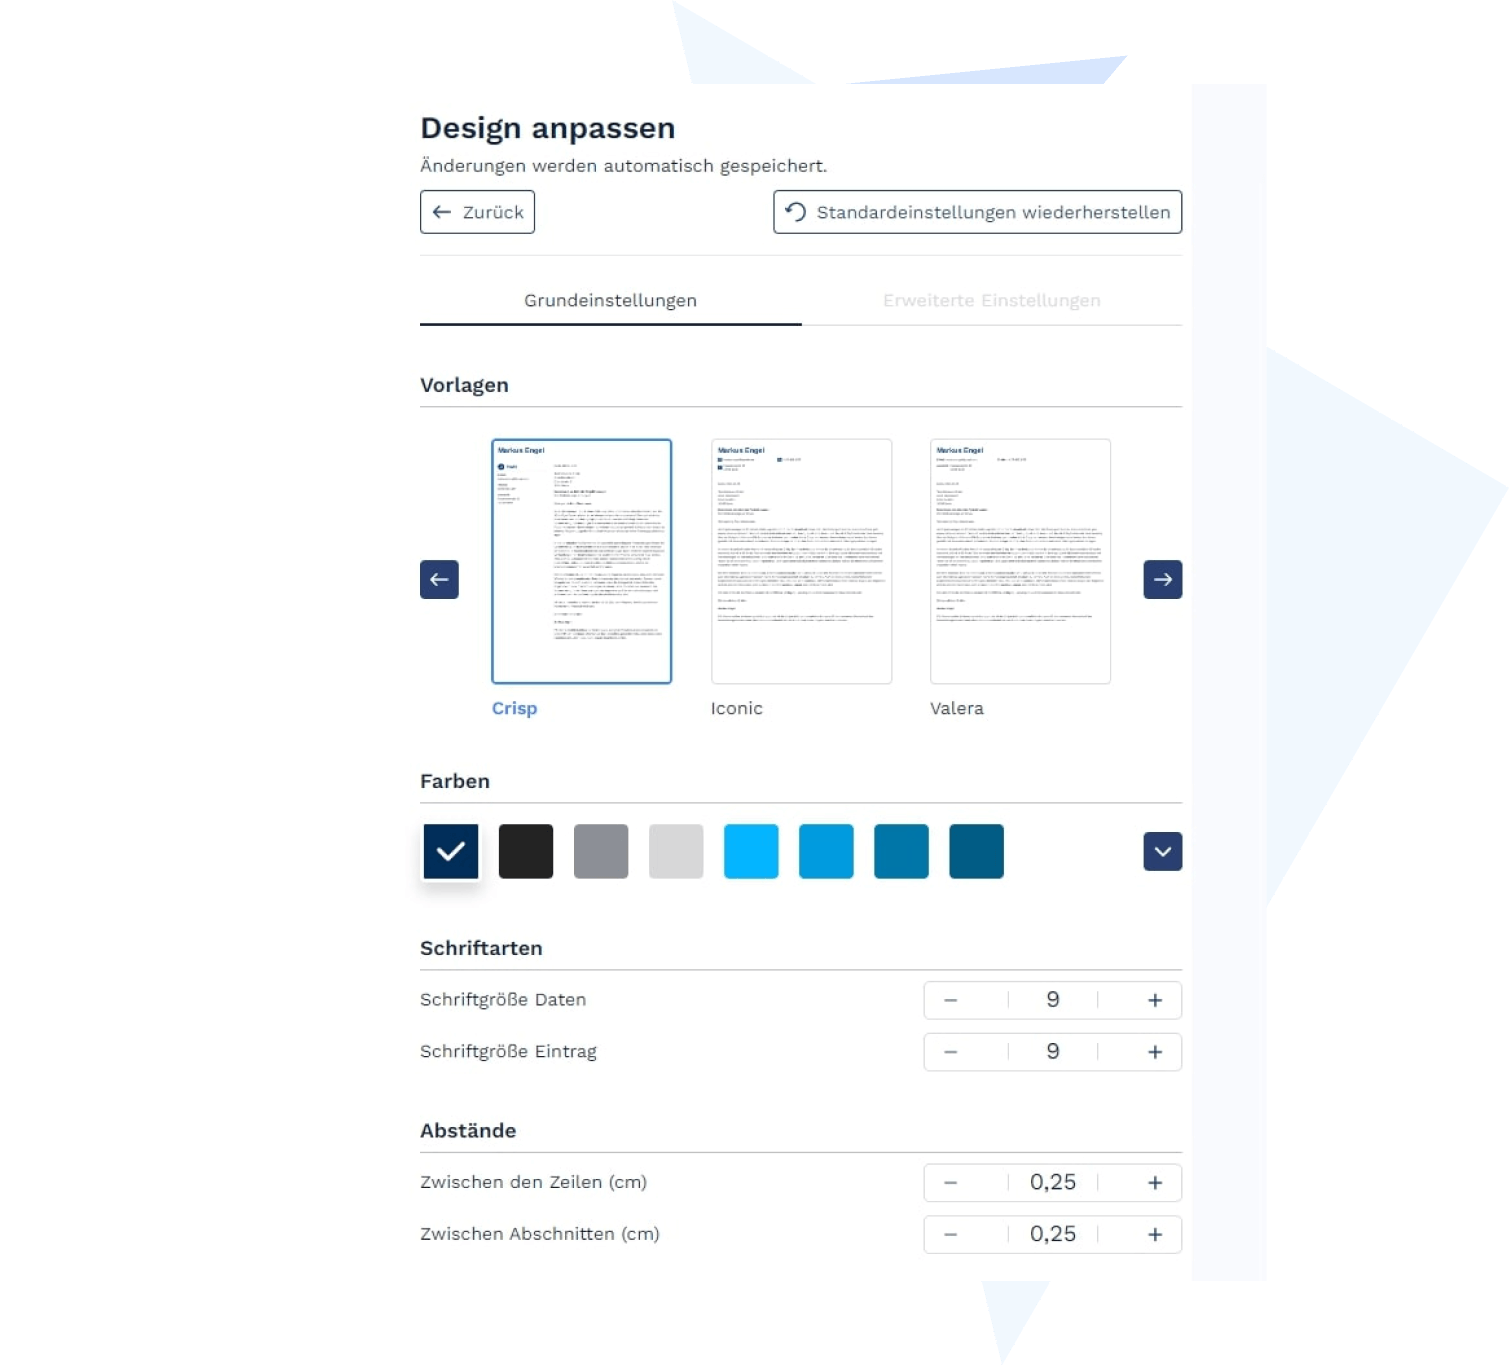Click the Änderungen werden automatisch gespeichert text
The image size is (1509, 1365).
pos(623,166)
